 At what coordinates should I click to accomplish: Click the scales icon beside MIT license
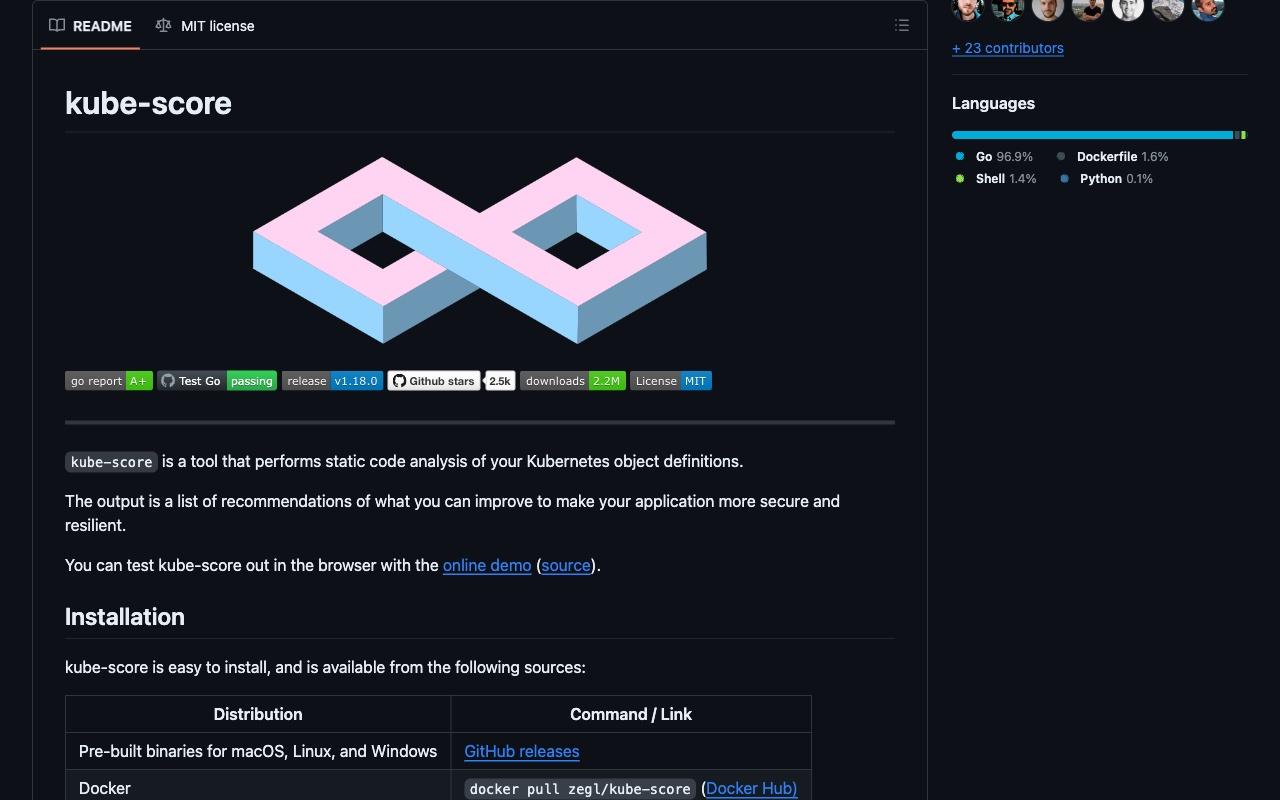(x=163, y=26)
